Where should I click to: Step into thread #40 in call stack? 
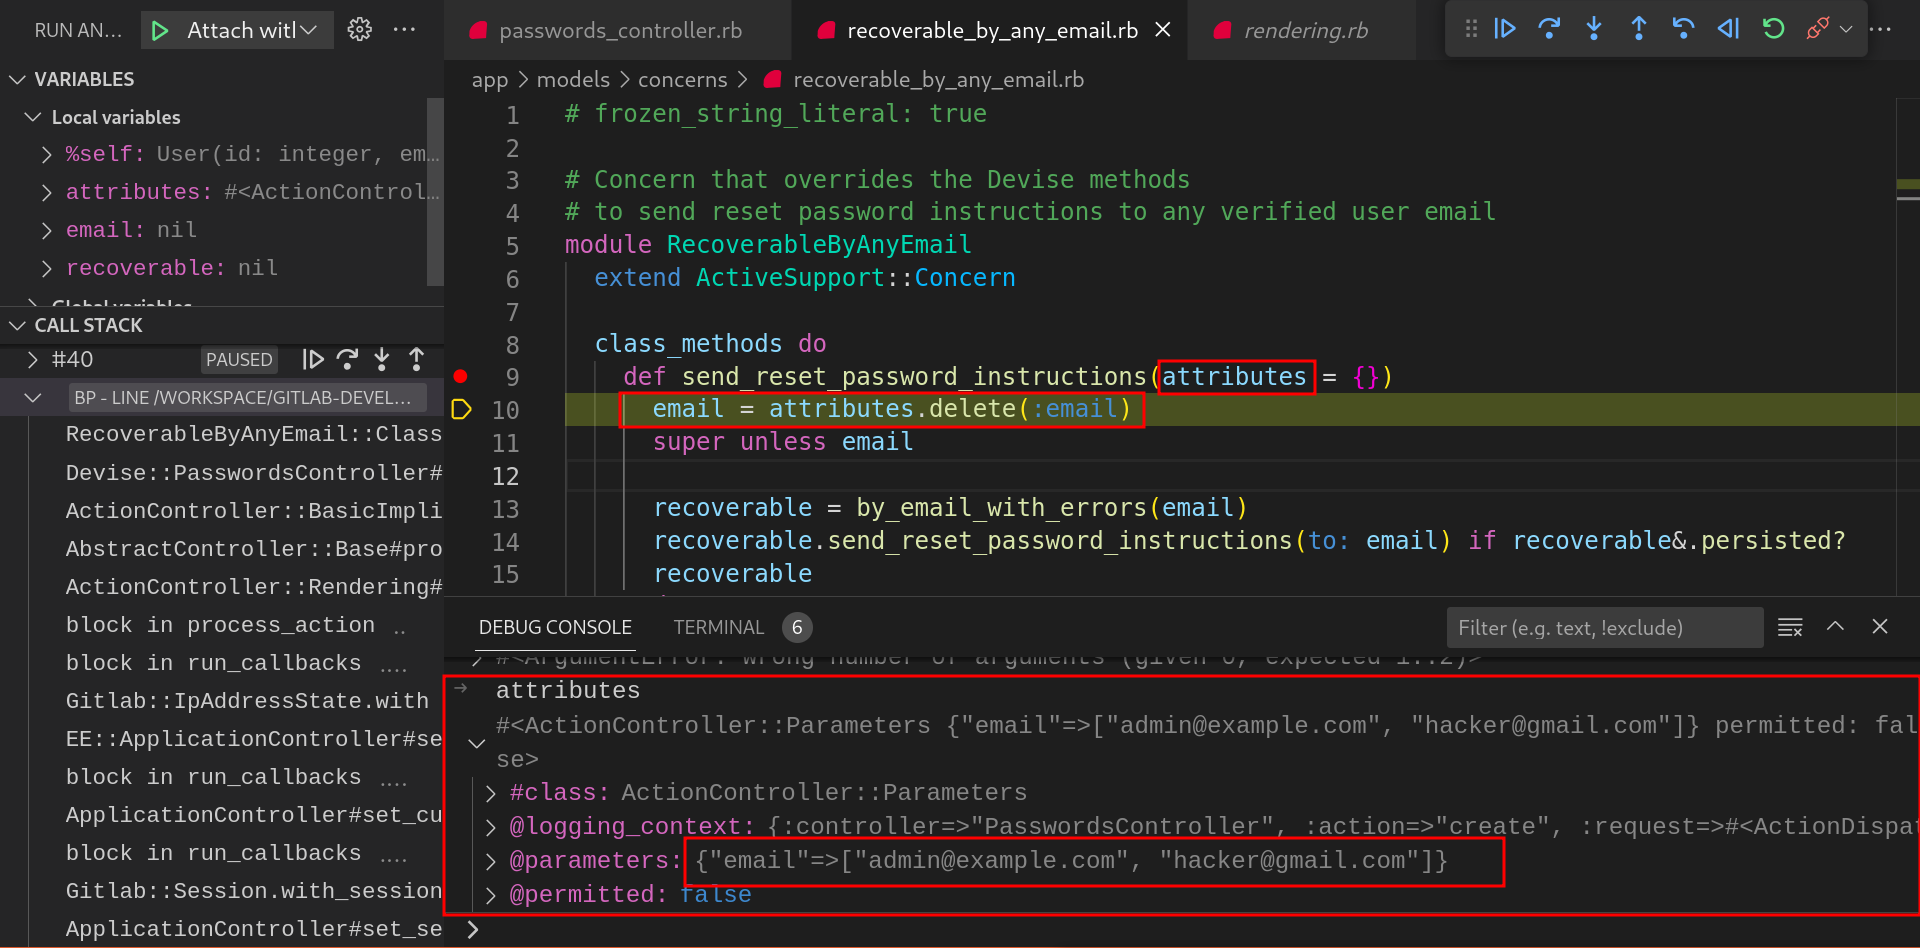(x=382, y=359)
